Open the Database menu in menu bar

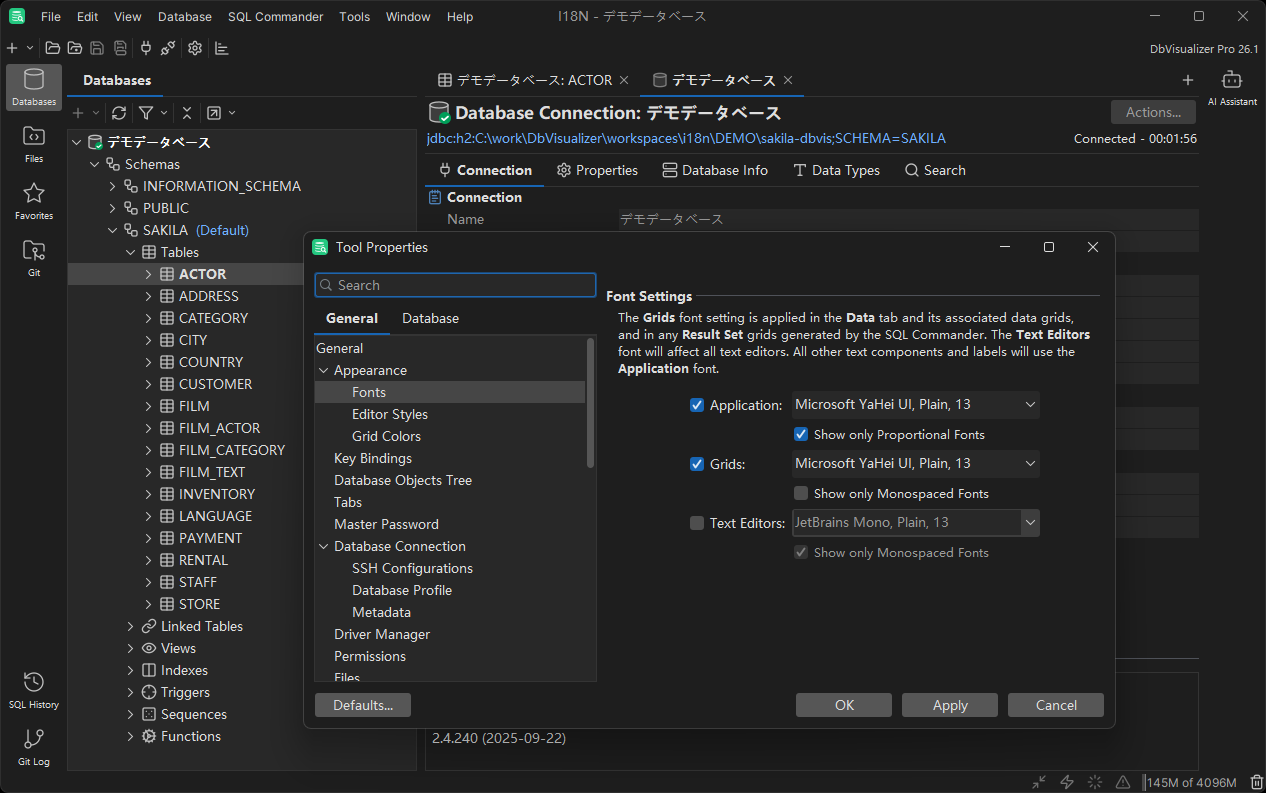(x=185, y=17)
